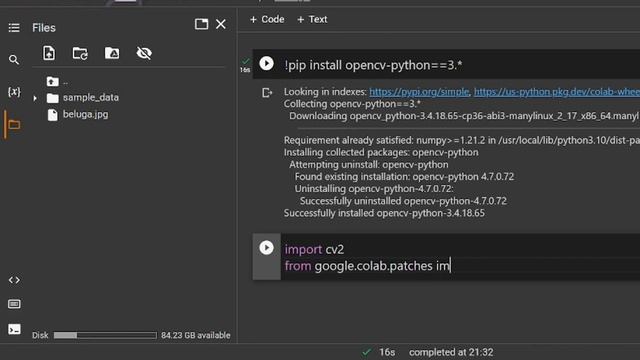Open the search sidebar icon
The width and height of the screenshot is (640, 360).
[14, 60]
